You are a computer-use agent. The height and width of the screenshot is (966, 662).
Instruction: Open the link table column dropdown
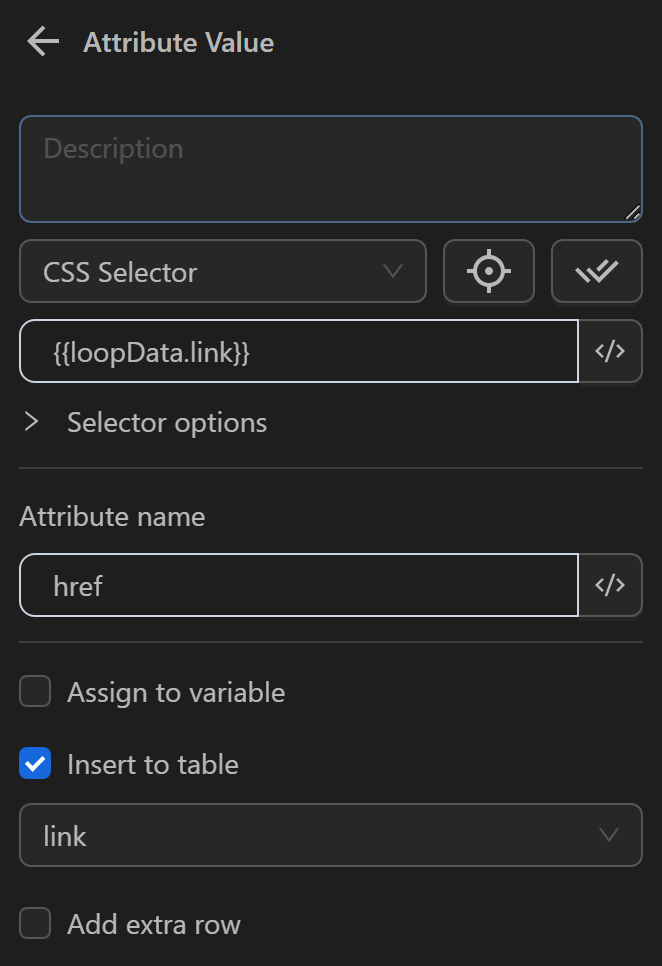(x=330, y=836)
